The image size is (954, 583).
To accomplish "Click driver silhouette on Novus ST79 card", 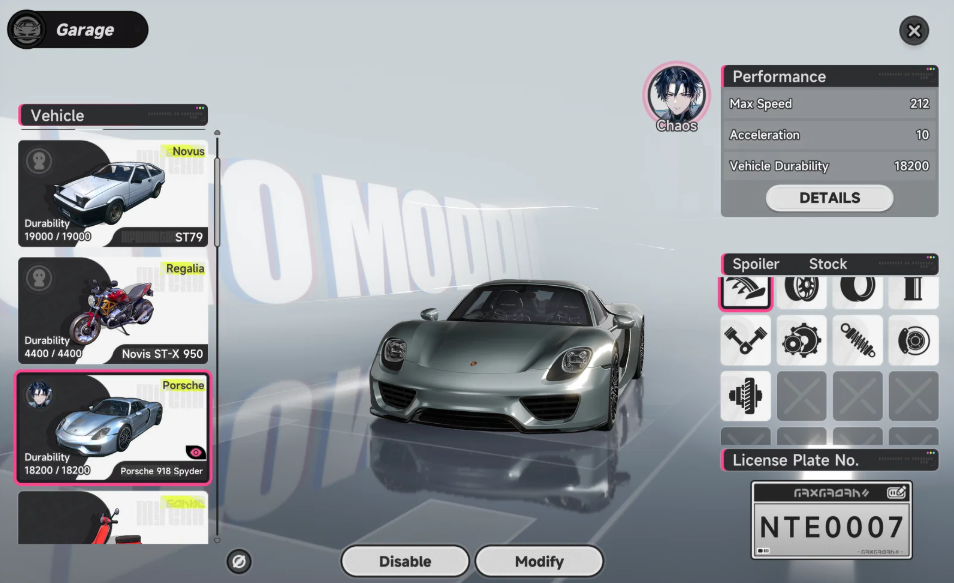I will (x=39, y=161).
